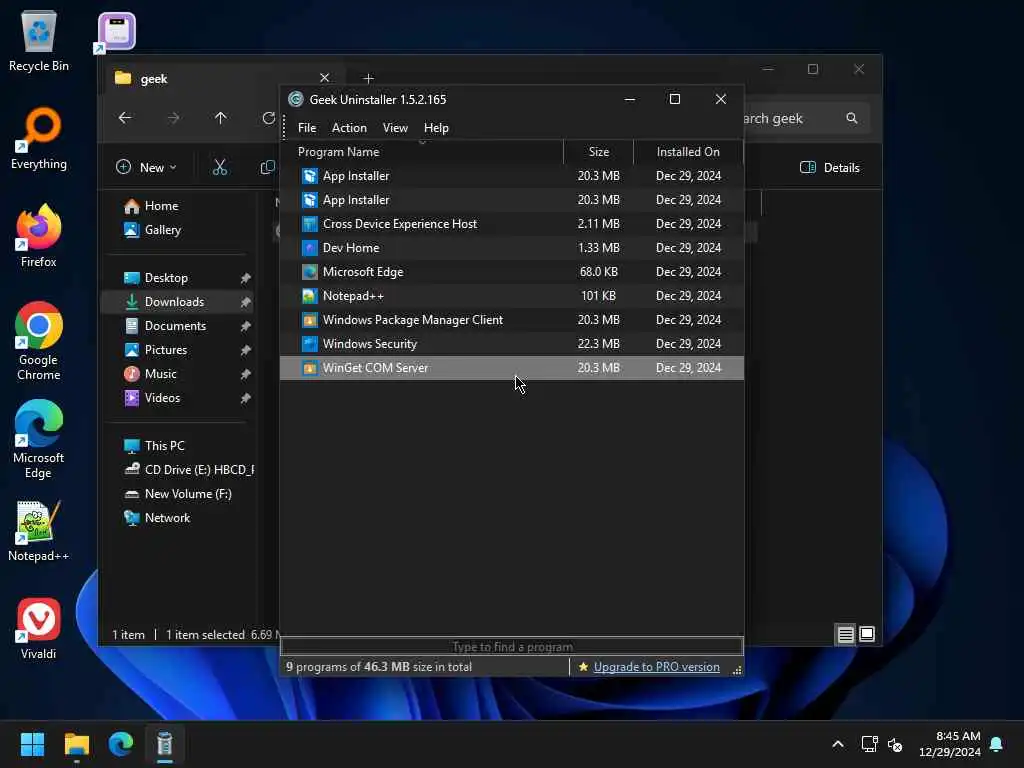The height and width of the screenshot is (768, 1024).
Task: Open the Help menu
Action: pyautogui.click(x=436, y=128)
